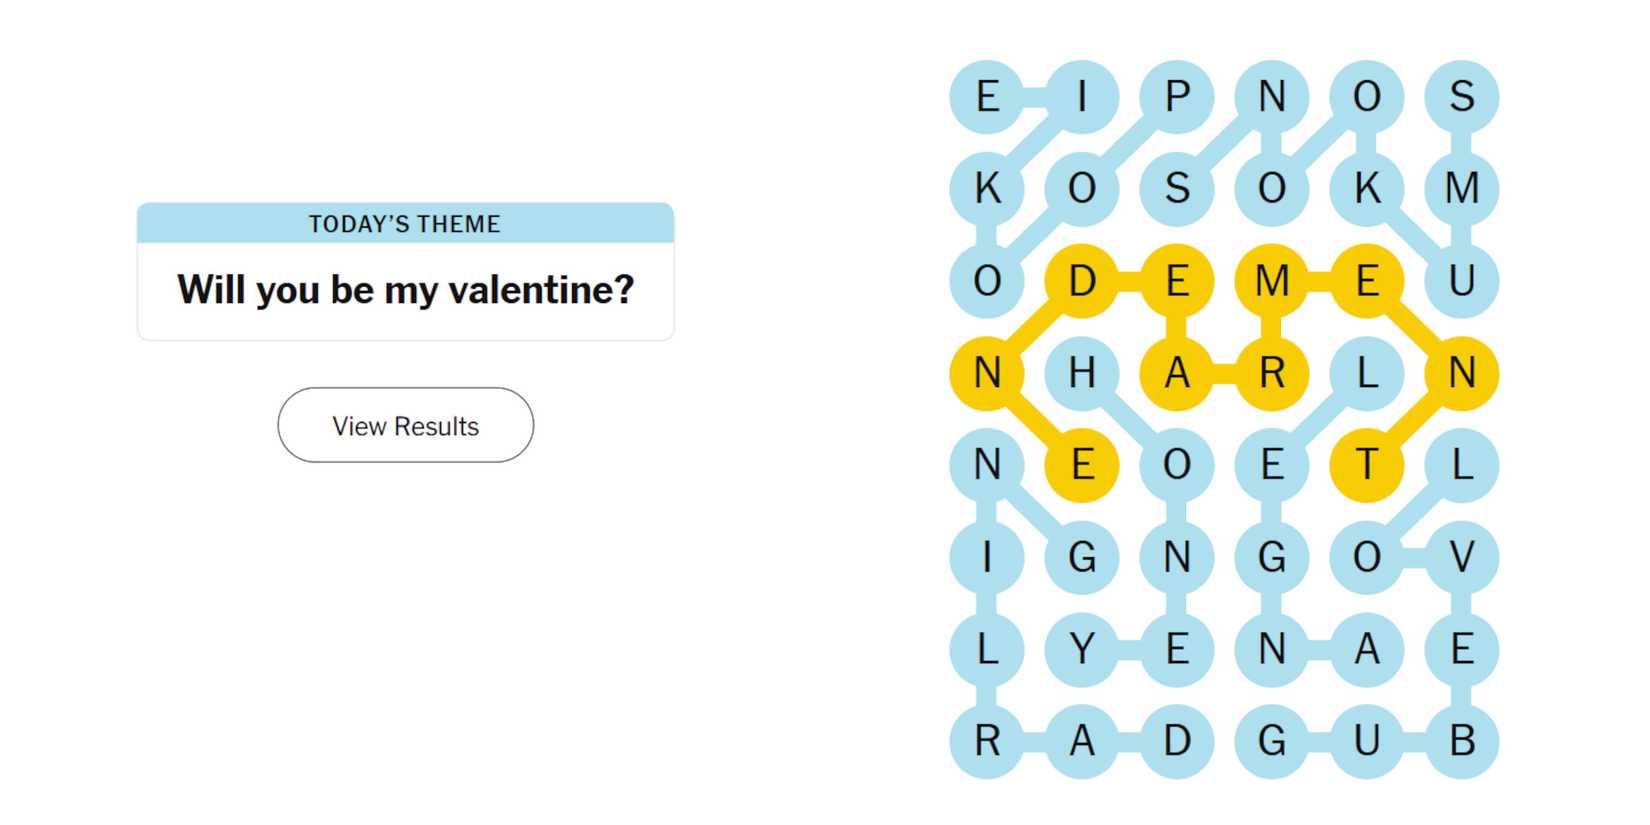Select the highlighted yellow D letter
1650x825 pixels.
pyautogui.click(x=1082, y=281)
